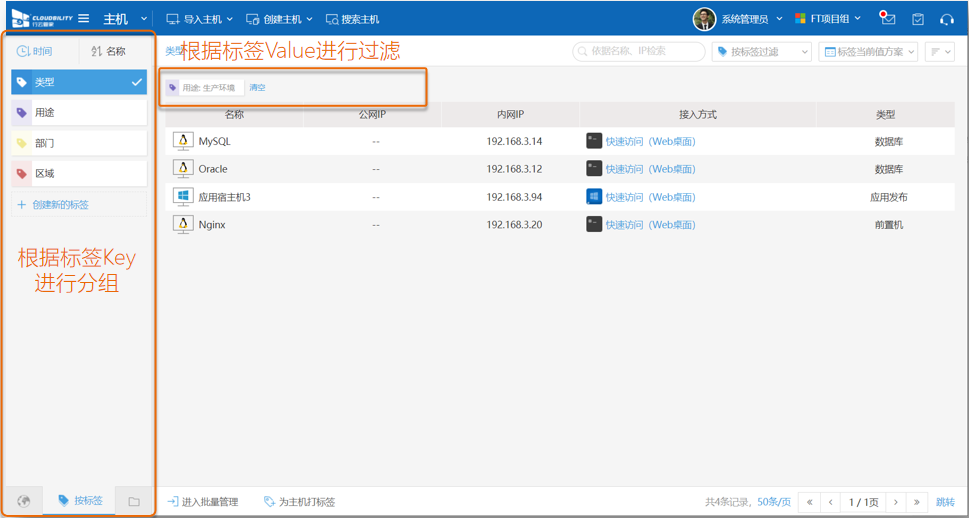This screenshot has width=969, height=518.
Task: Sort the sidebar by 时间
Action: pos(35,51)
